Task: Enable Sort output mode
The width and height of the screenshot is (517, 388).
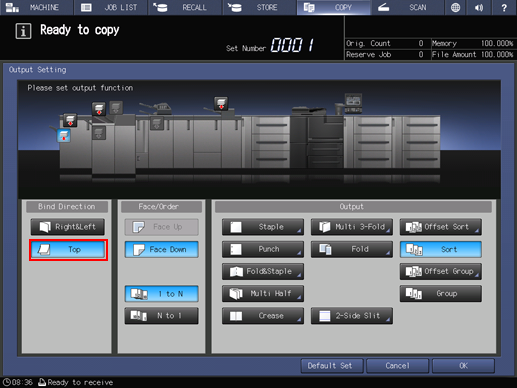Action: pyautogui.click(x=441, y=249)
